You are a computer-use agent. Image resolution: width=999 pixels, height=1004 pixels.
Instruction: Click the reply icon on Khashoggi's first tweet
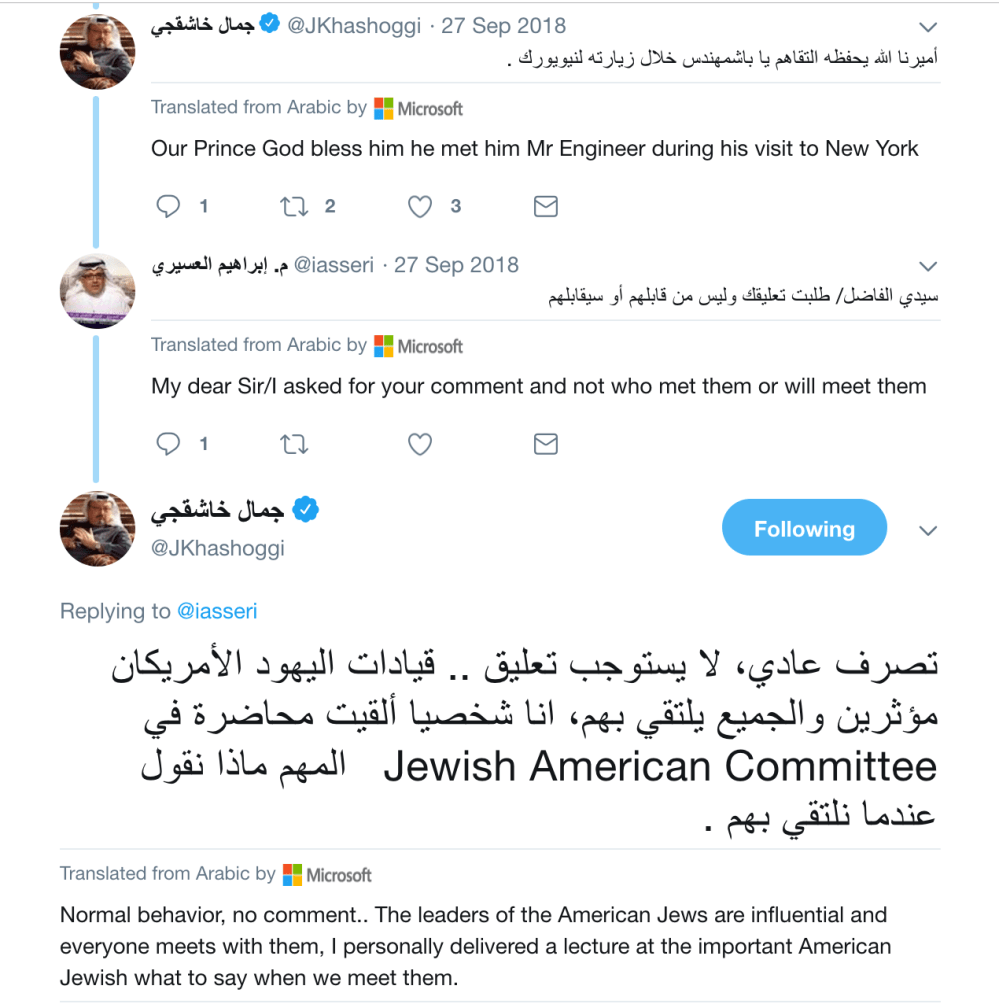coord(168,206)
